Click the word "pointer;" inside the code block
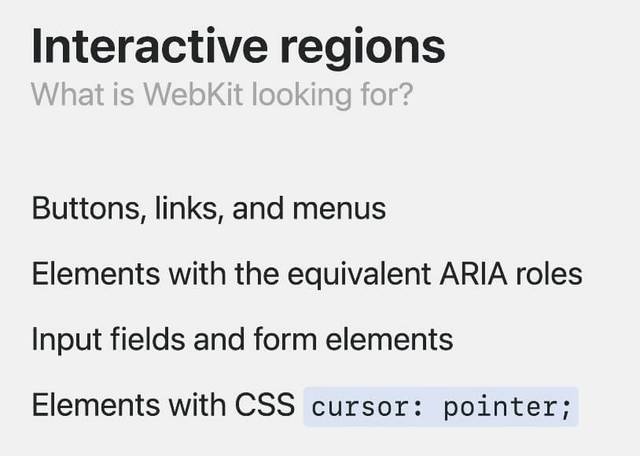 pos(506,408)
